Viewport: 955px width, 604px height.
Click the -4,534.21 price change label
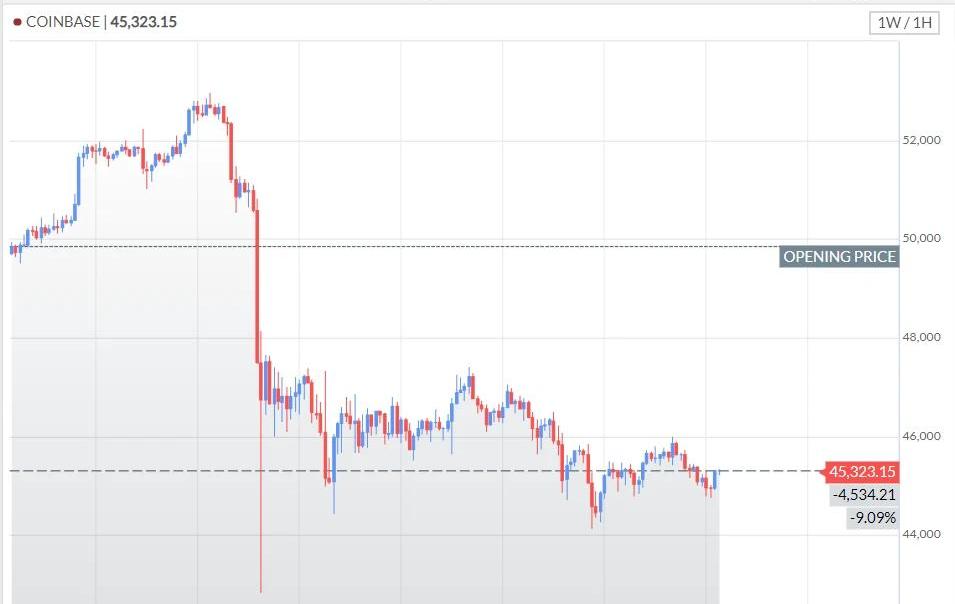pyautogui.click(x=863, y=494)
